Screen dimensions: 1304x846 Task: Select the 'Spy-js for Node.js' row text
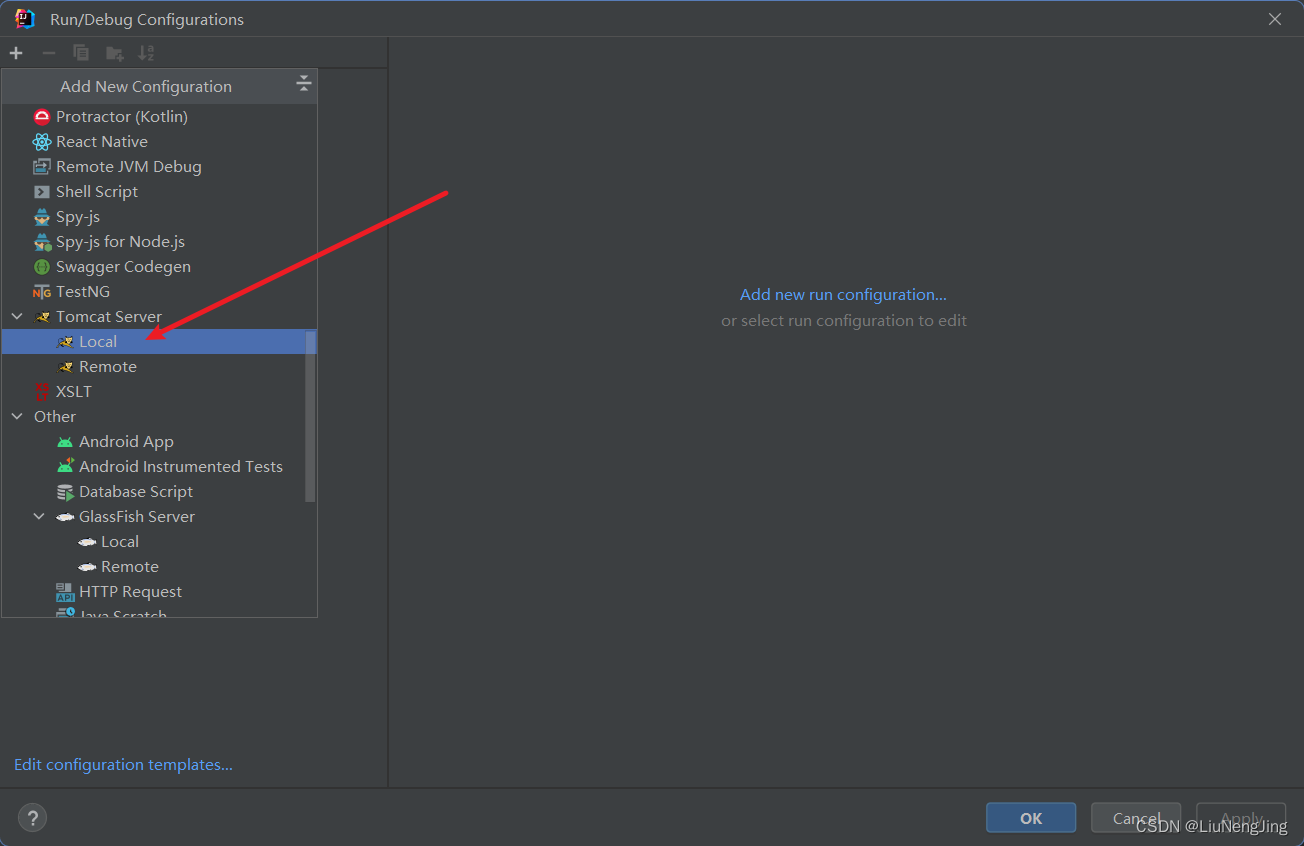[x=120, y=242]
